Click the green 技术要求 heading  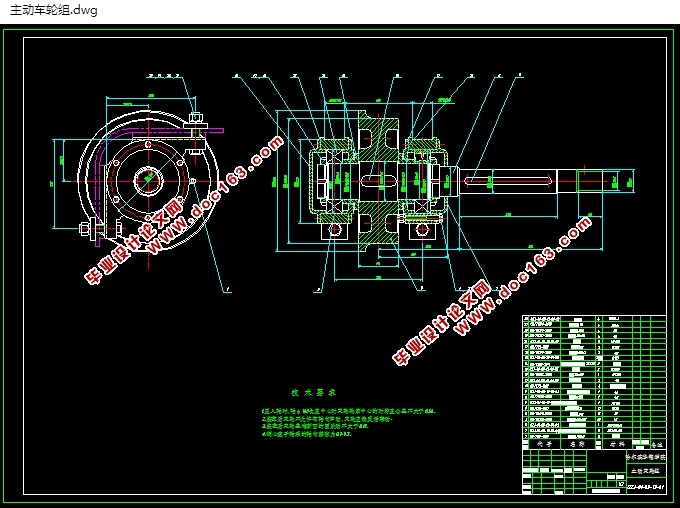[313, 393]
